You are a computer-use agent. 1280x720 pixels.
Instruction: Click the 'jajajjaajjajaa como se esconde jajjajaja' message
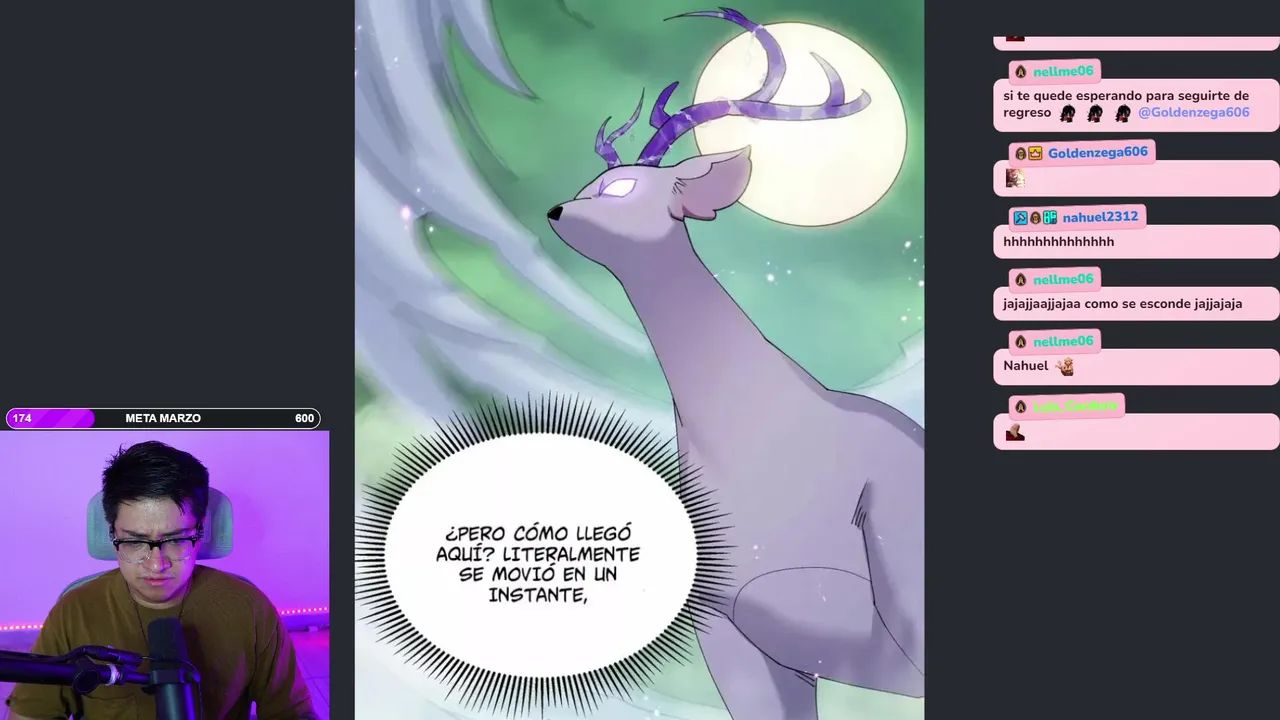[x=1123, y=304]
